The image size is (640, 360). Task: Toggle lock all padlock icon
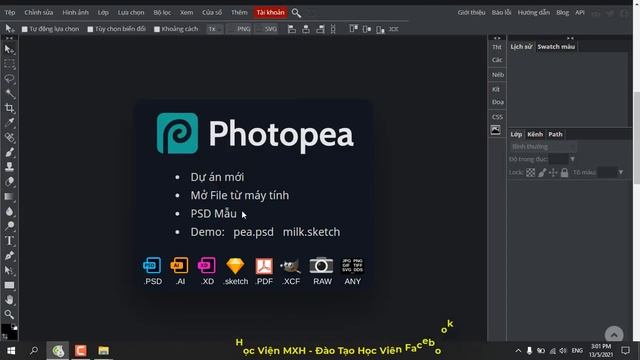tap(564, 173)
